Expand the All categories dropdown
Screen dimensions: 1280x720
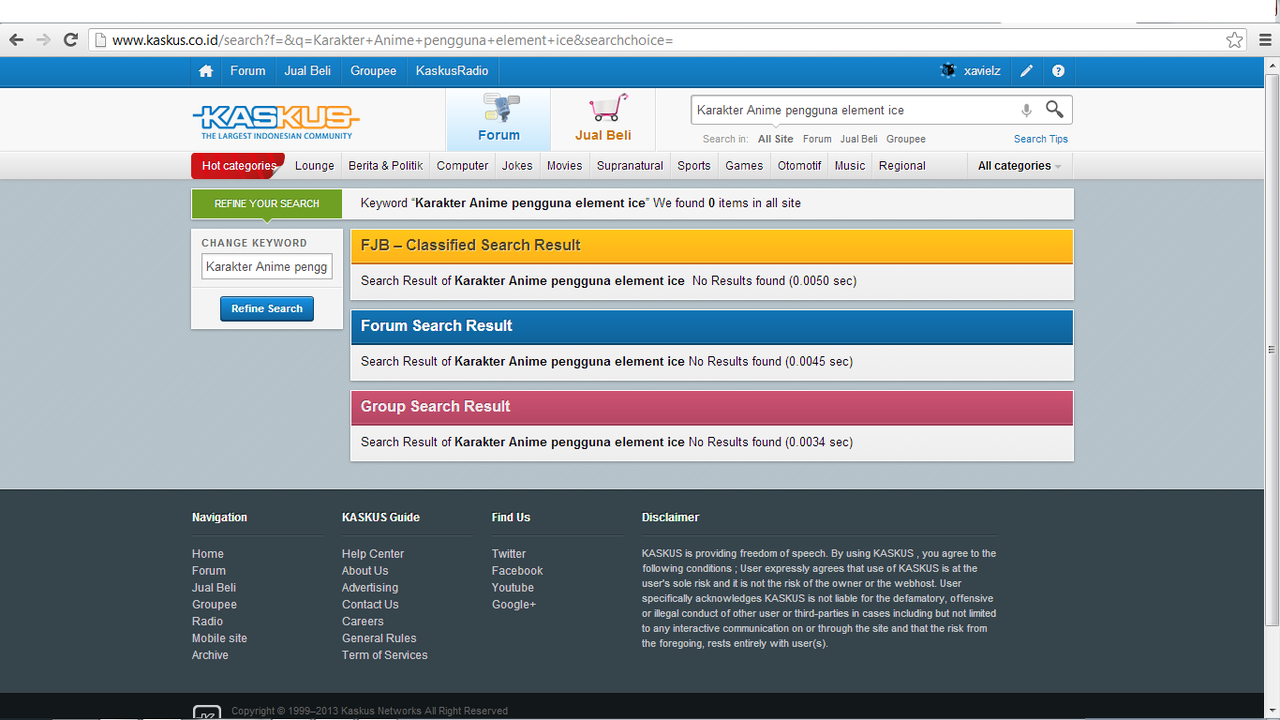1019,166
